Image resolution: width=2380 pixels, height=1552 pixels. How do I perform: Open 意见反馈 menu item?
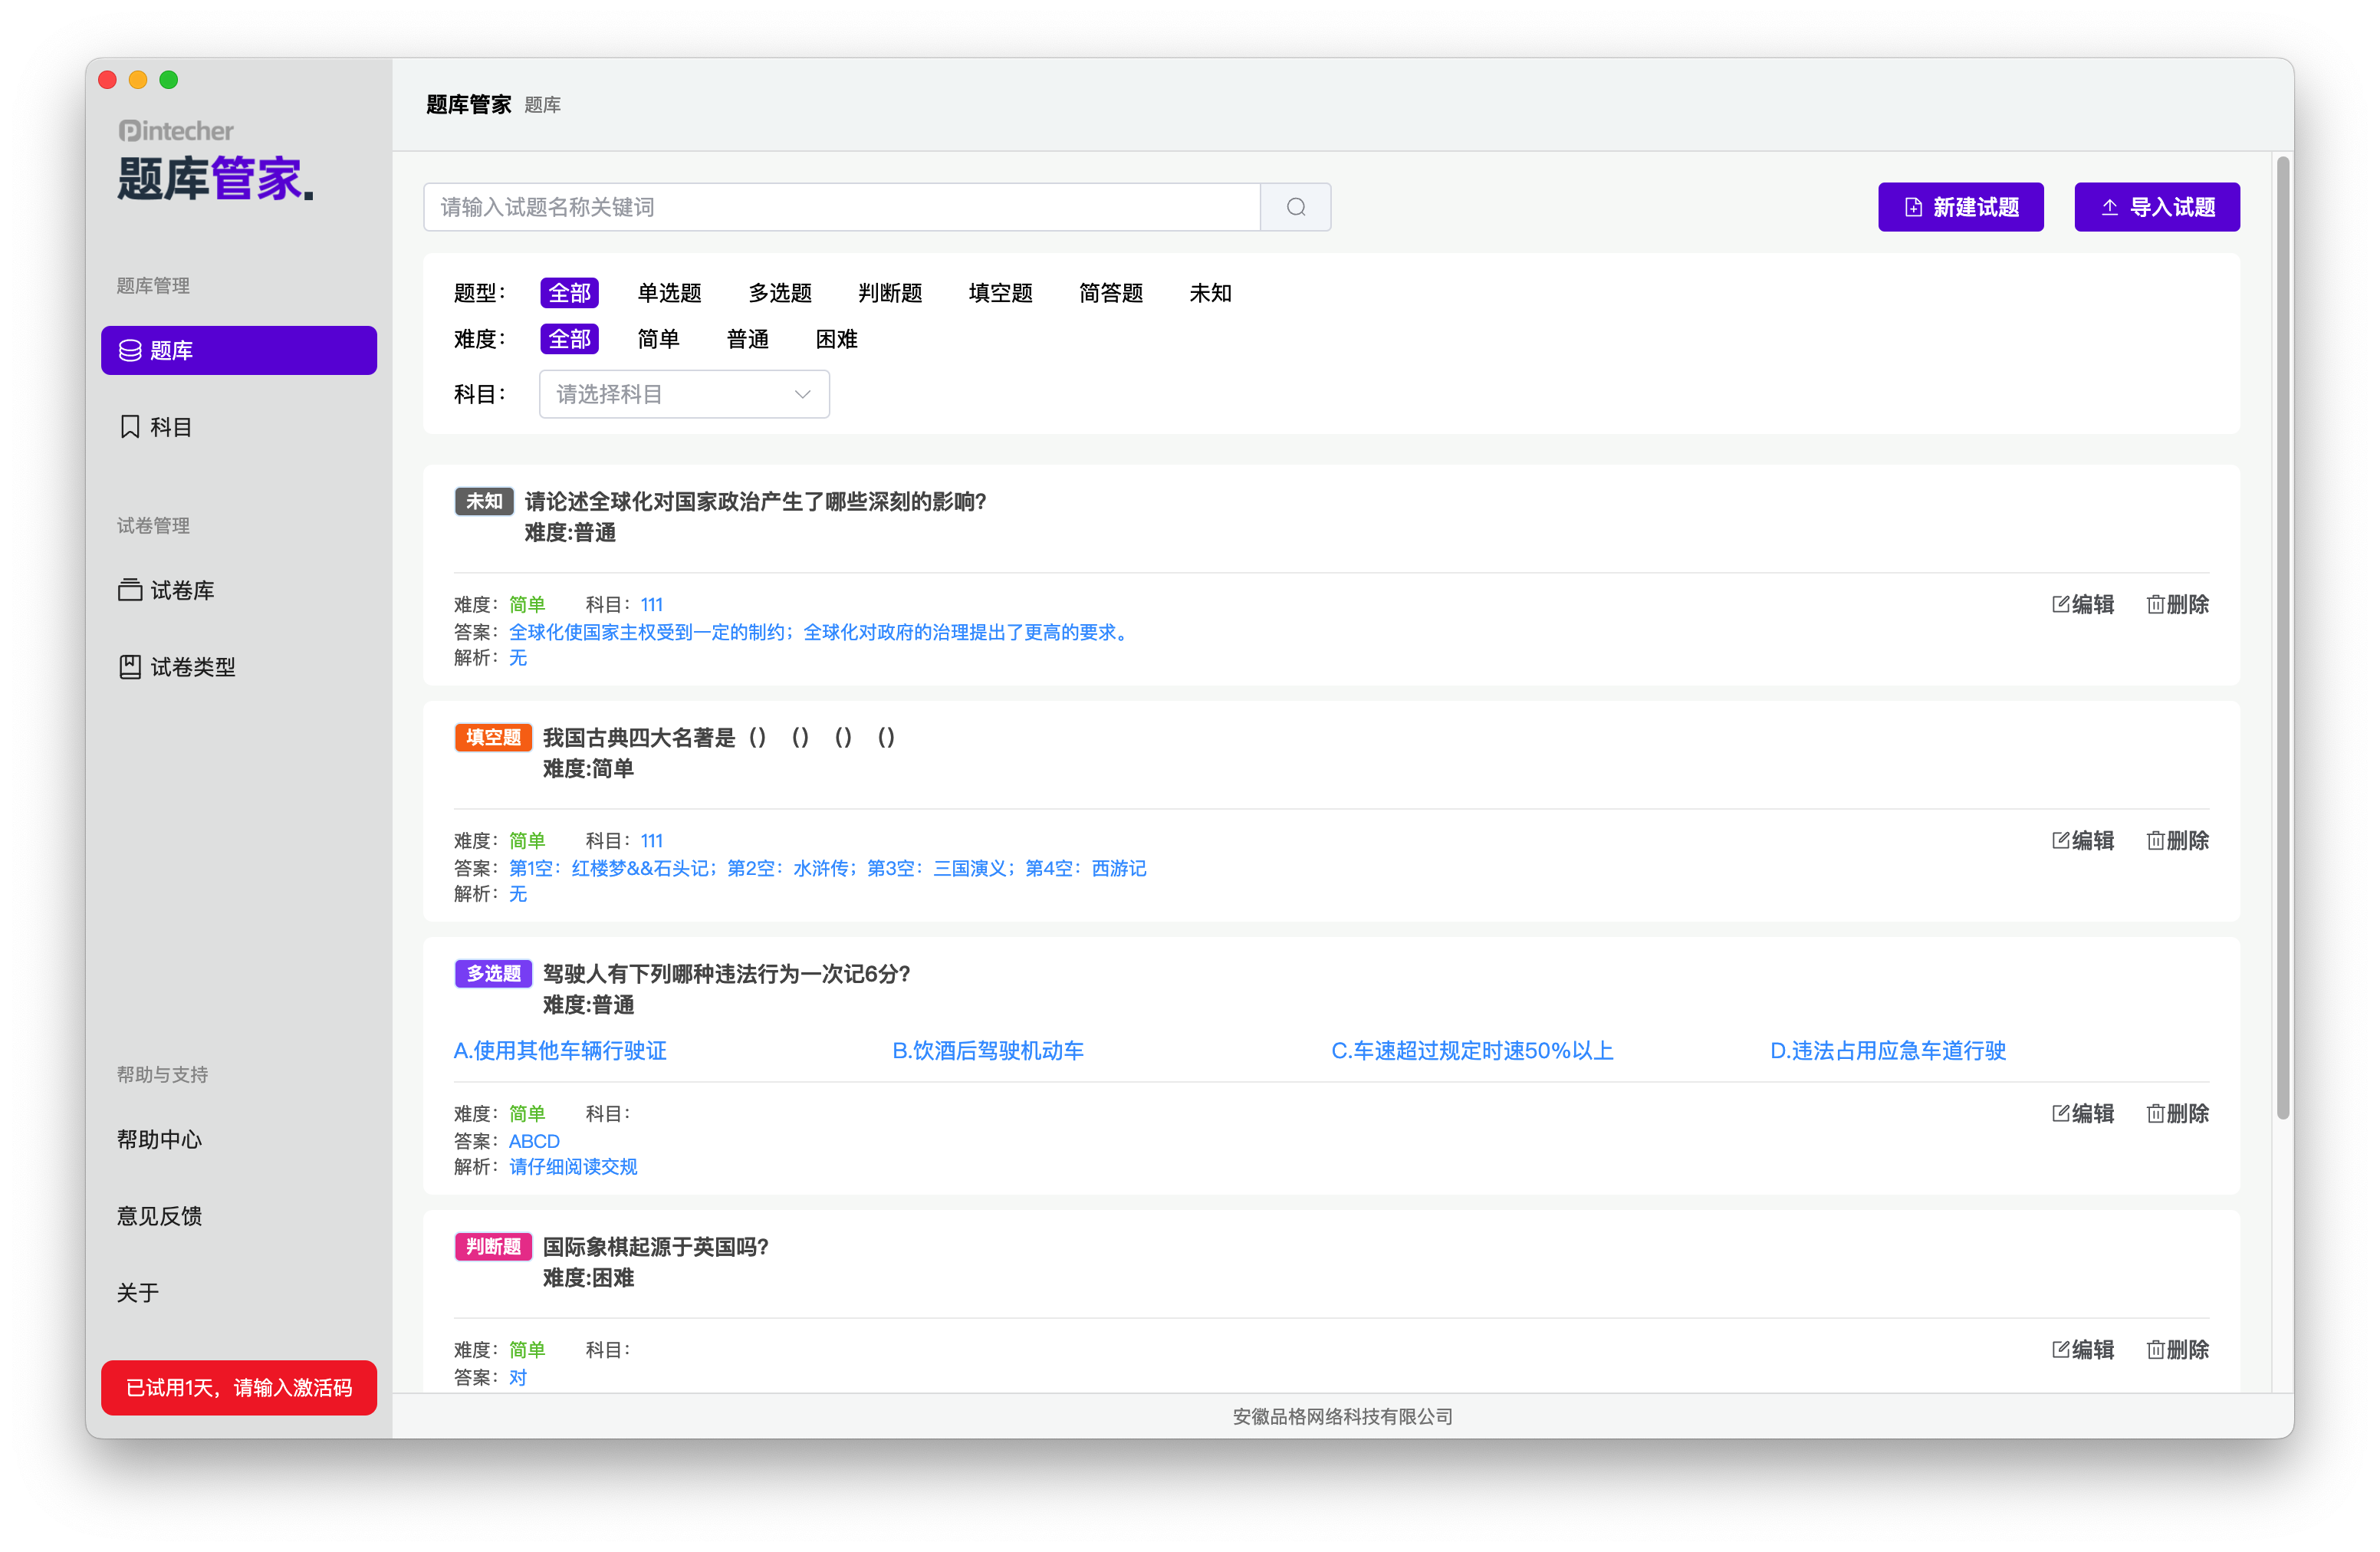pos(160,1216)
